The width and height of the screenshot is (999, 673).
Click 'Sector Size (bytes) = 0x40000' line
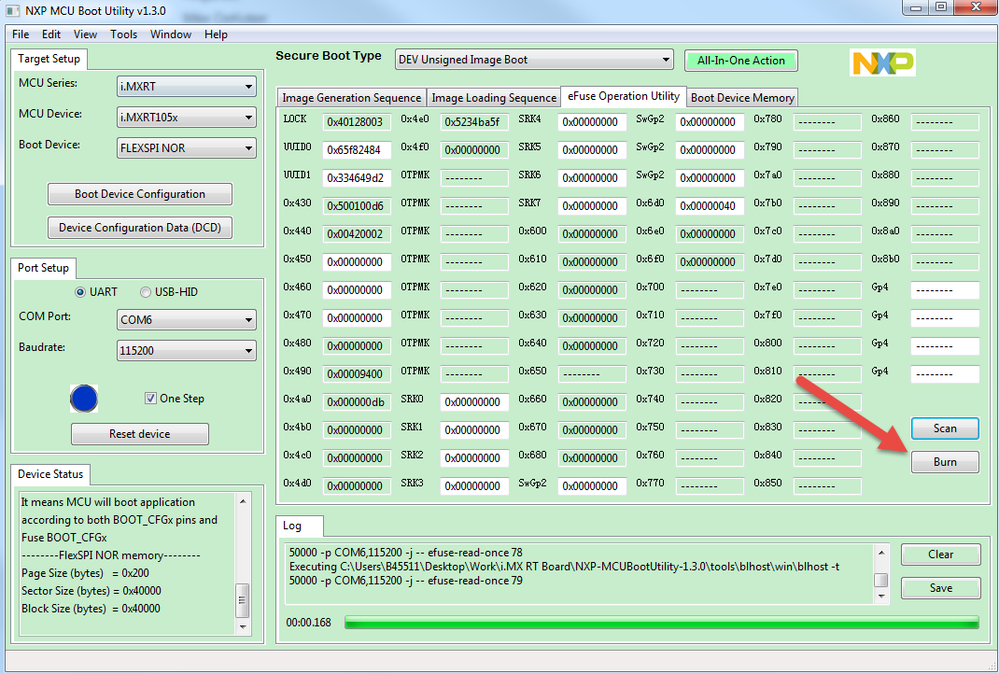(91, 591)
